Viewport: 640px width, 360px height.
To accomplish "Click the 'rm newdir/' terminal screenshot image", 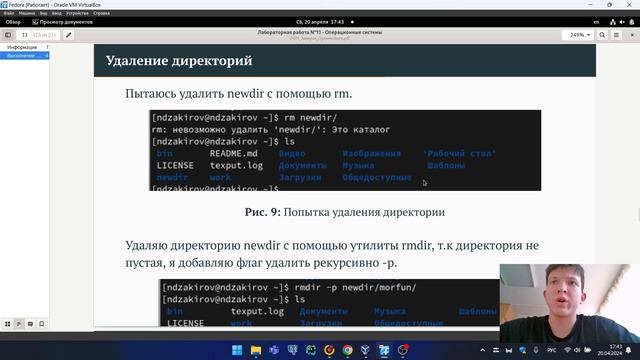I will click(x=345, y=150).
